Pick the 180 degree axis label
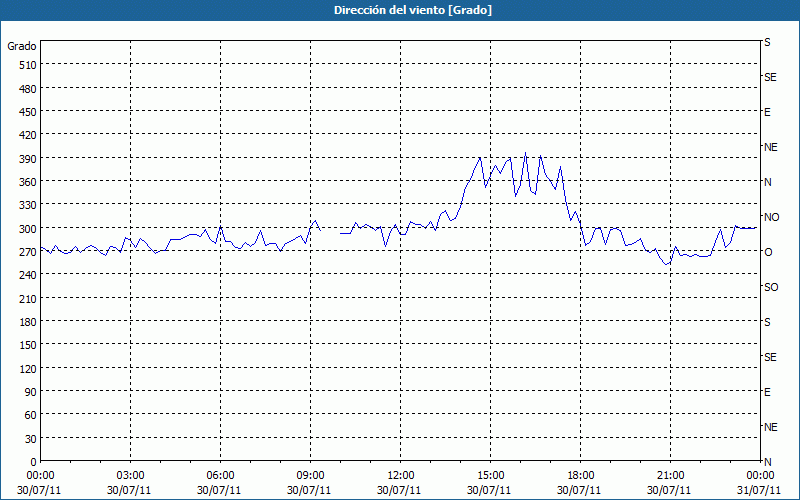The width and height of the screenshot is (800, 500). [x=28, y=322]
